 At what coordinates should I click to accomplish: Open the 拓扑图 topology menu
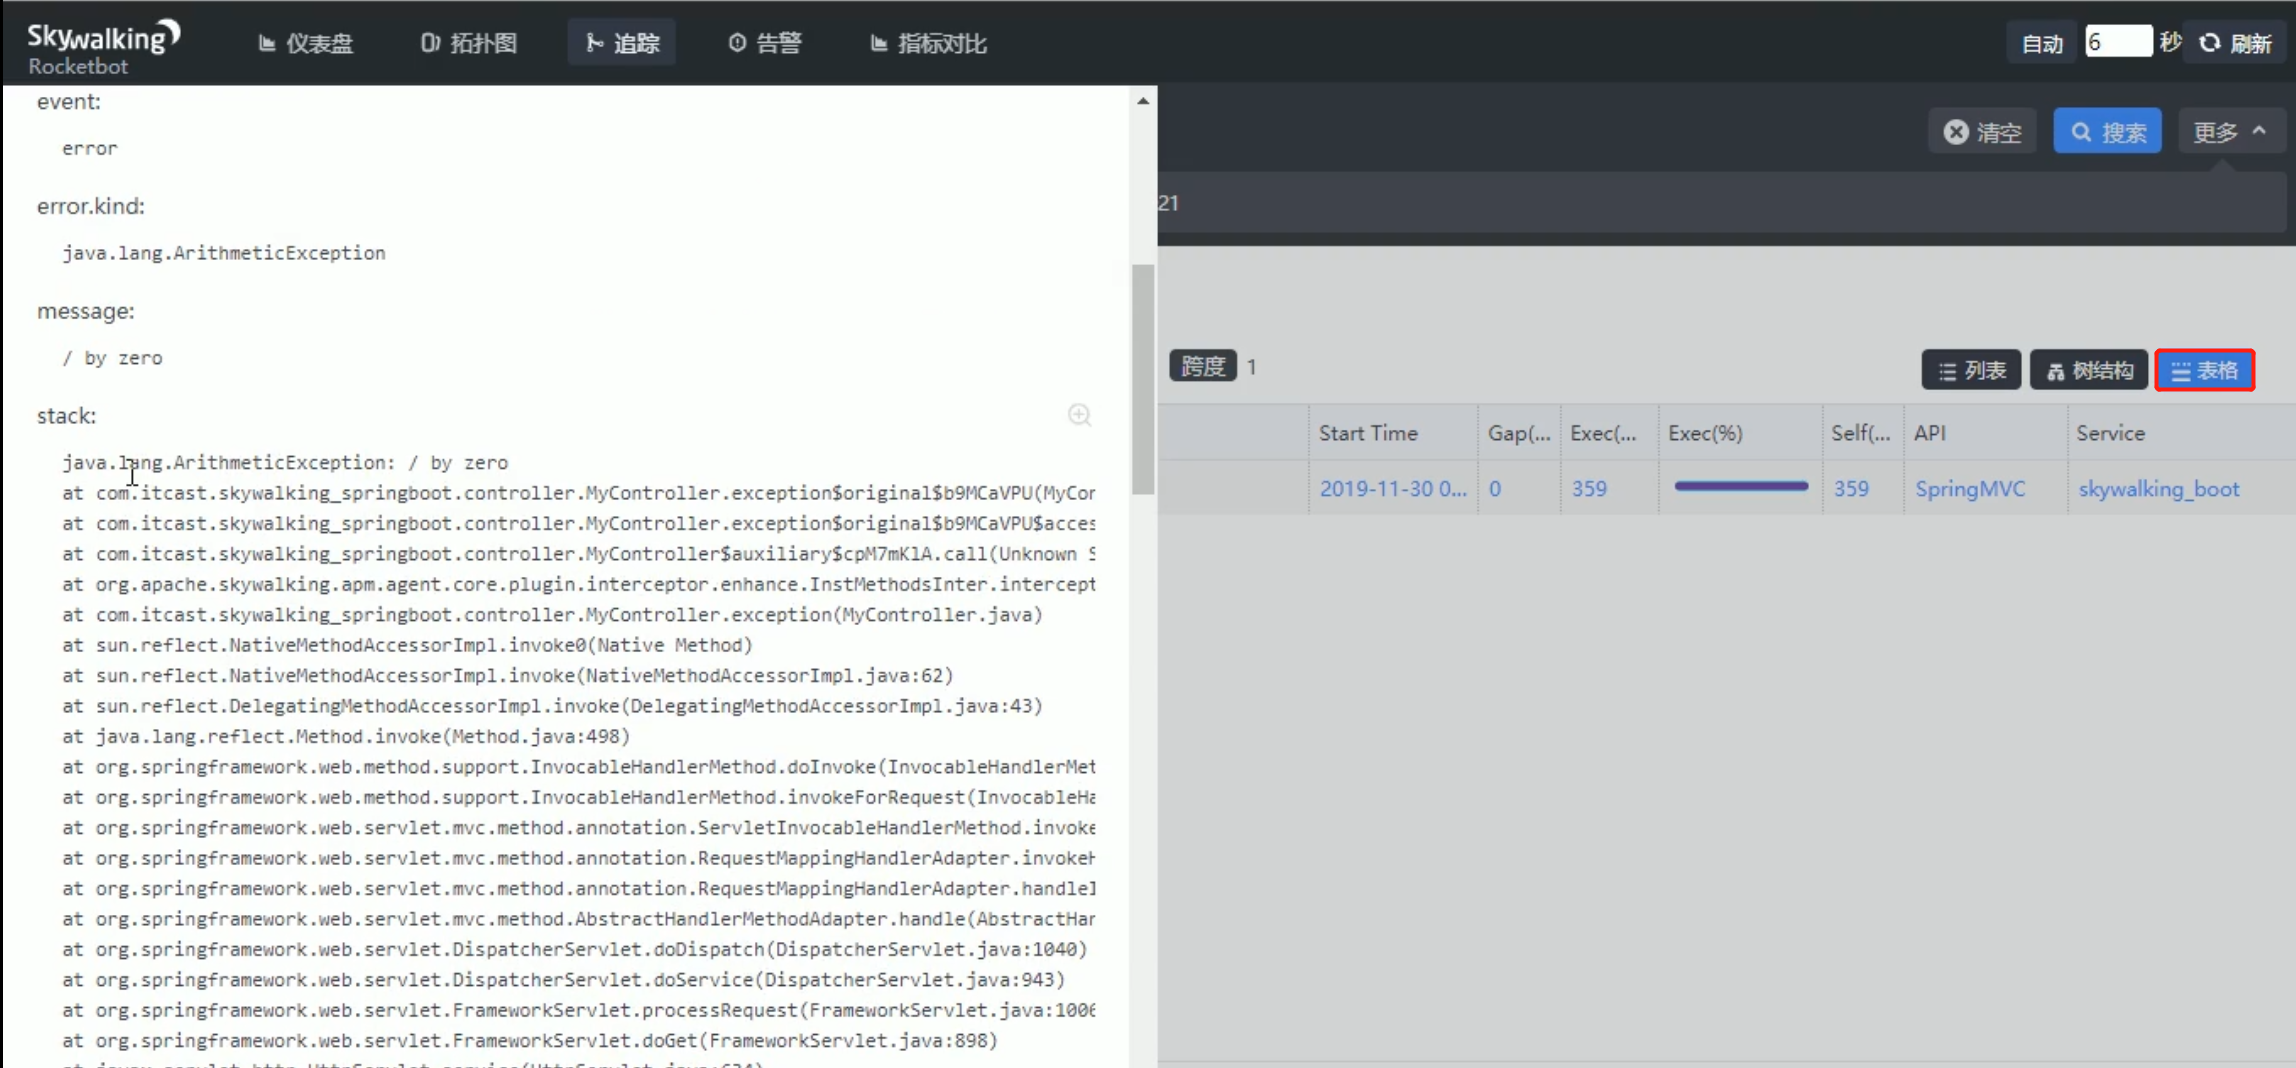click(x=468, y=43)
